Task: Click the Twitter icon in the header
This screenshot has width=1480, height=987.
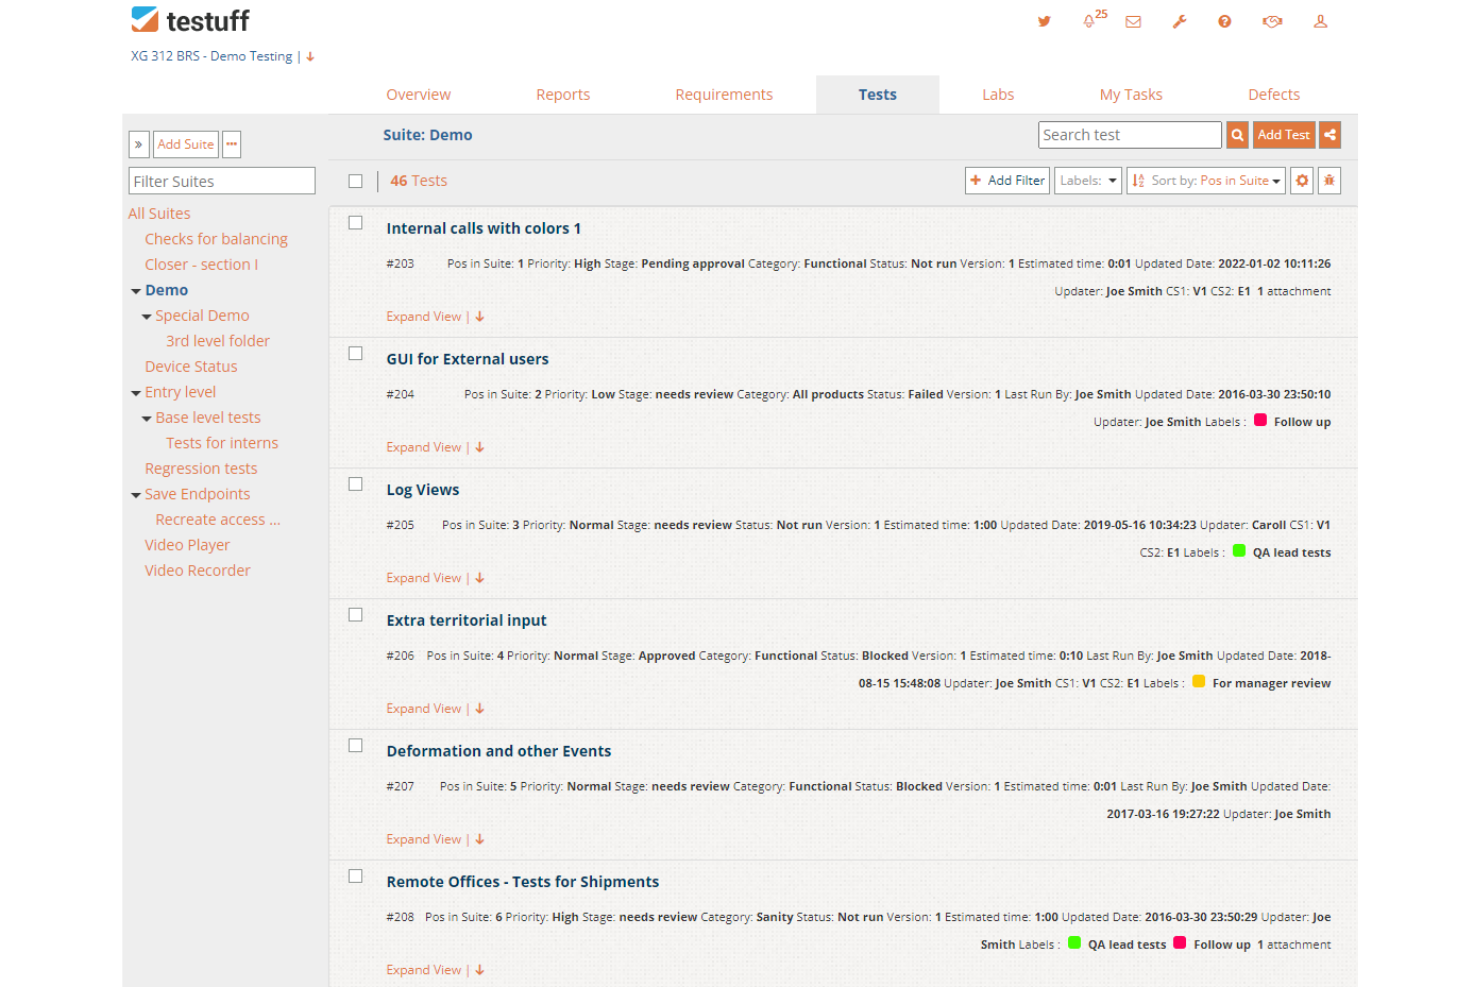Action: point(1044,21)
